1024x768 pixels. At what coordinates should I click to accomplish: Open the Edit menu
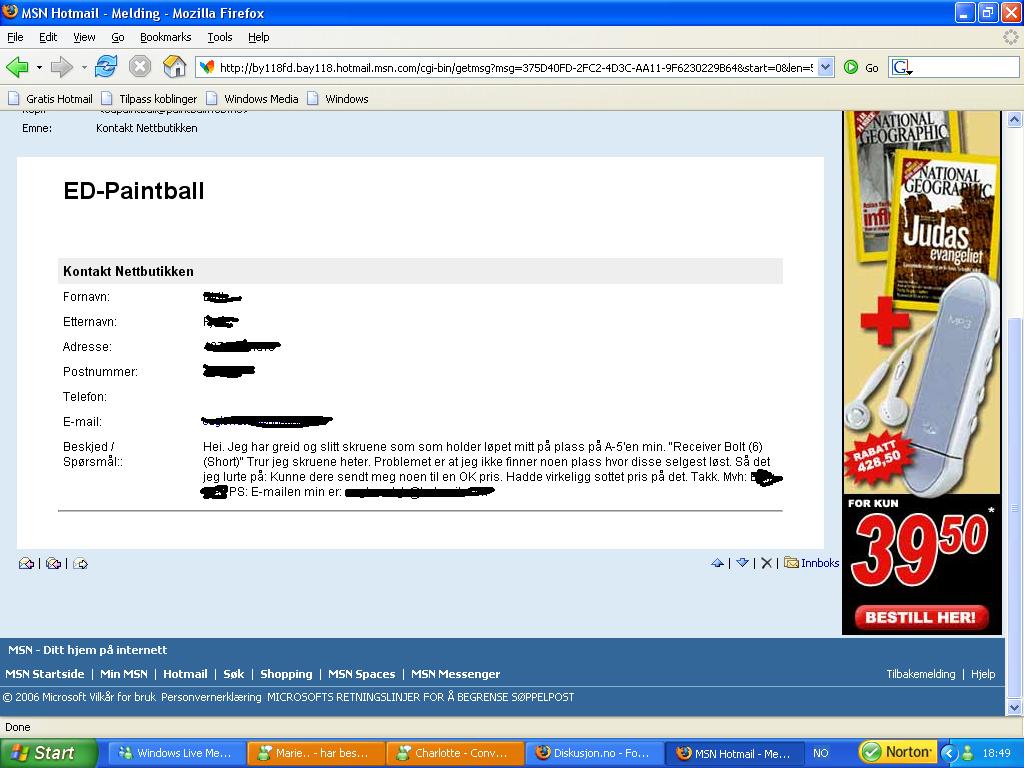coord(48,37)
